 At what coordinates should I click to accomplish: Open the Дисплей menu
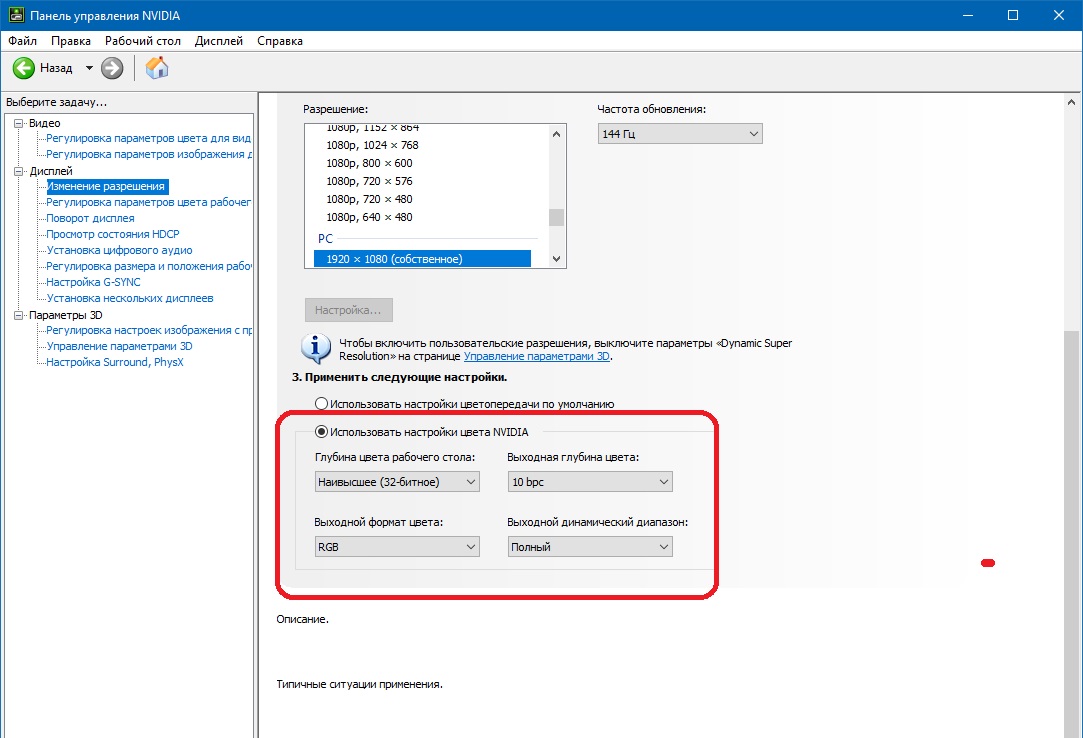pyautogui.click(x=218, y=41)
